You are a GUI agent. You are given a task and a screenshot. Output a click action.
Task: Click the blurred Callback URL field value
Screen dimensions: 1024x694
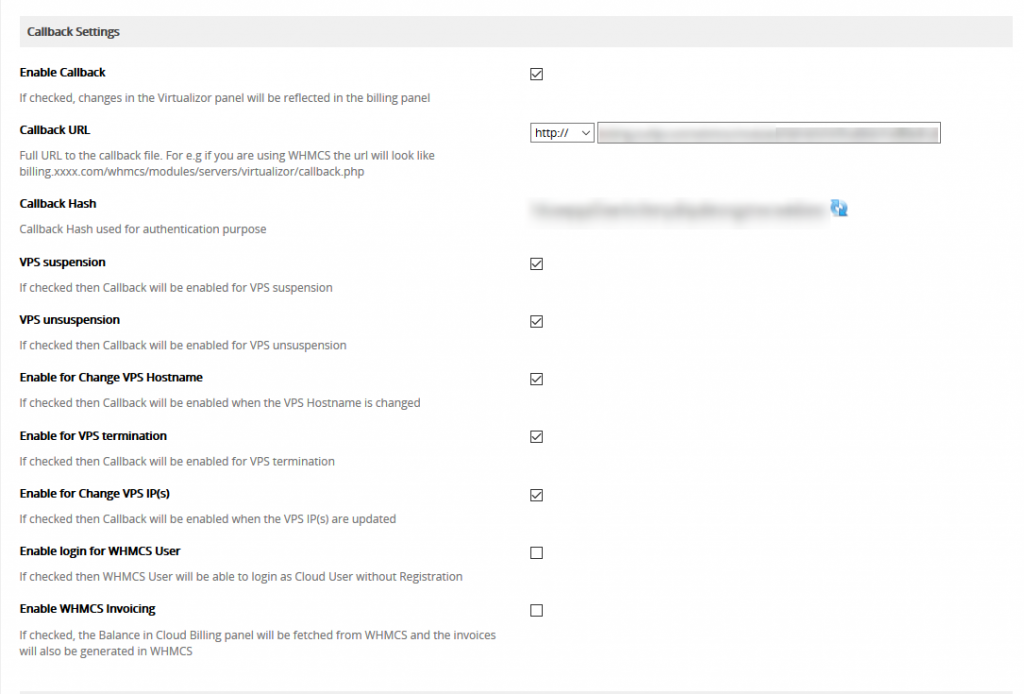pyautogui.click(x=768, y=132)
